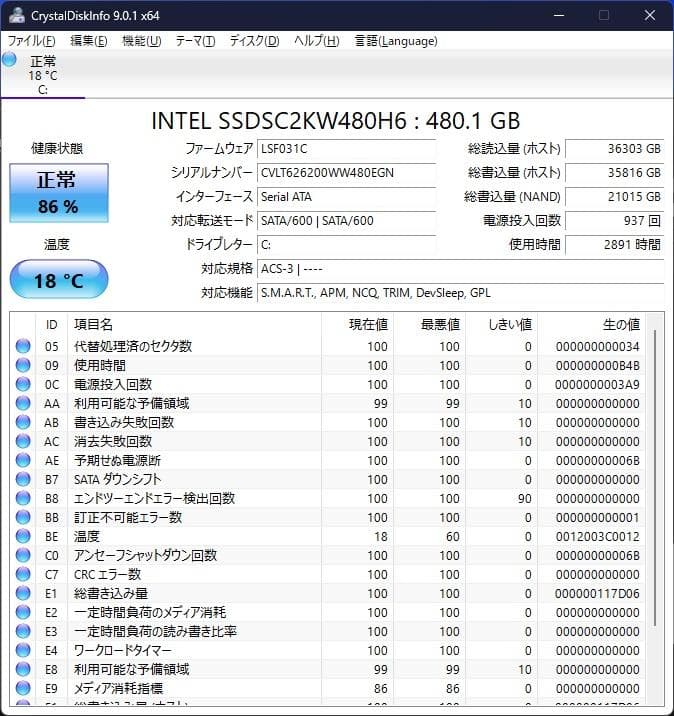Click the interface field Serial ATA
The width and height of the screenshot is (674, 716).
[x=346, y=197]
